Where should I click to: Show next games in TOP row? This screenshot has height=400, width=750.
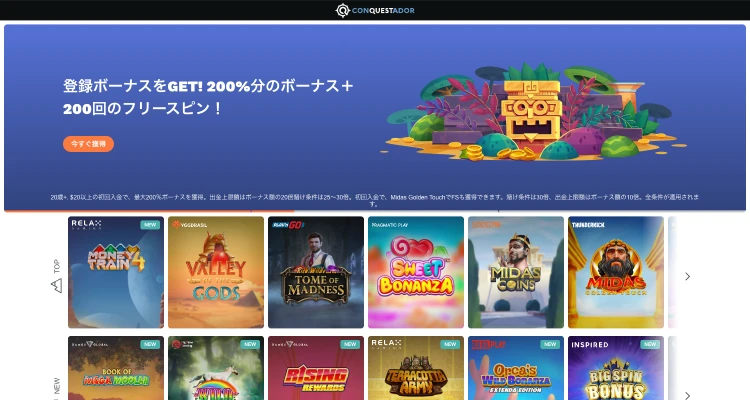click(687, 277)
